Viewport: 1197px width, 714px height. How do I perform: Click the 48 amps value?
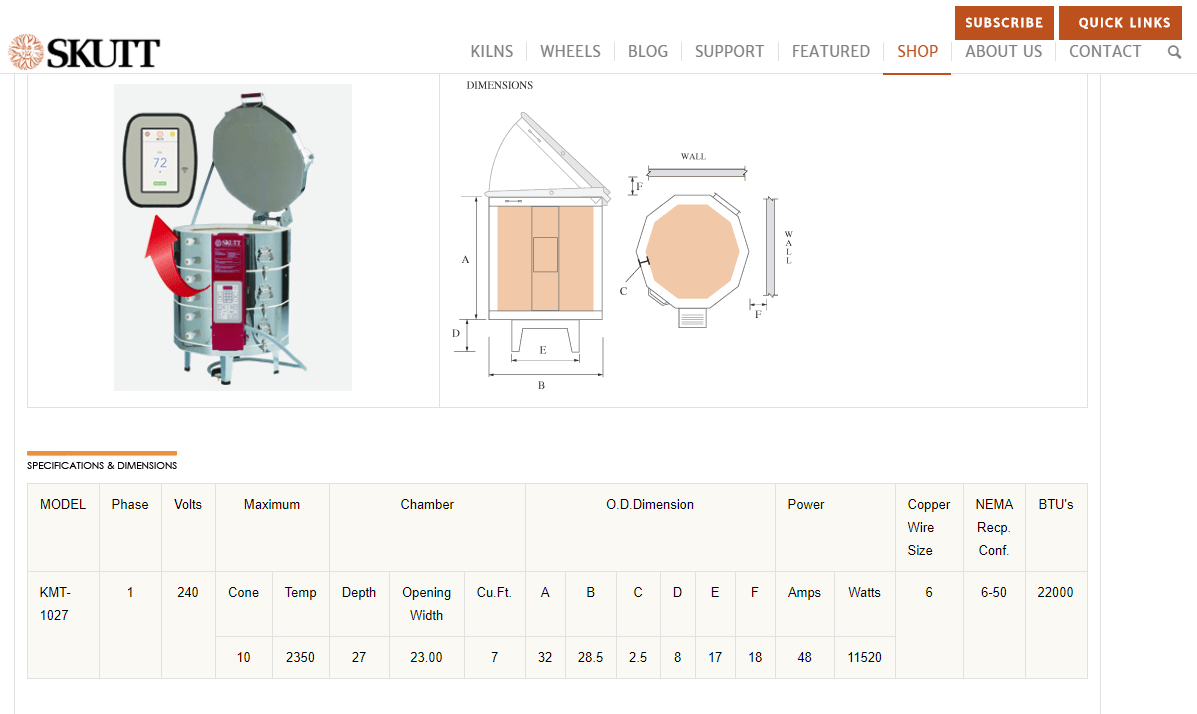click(x=804, y=657)
